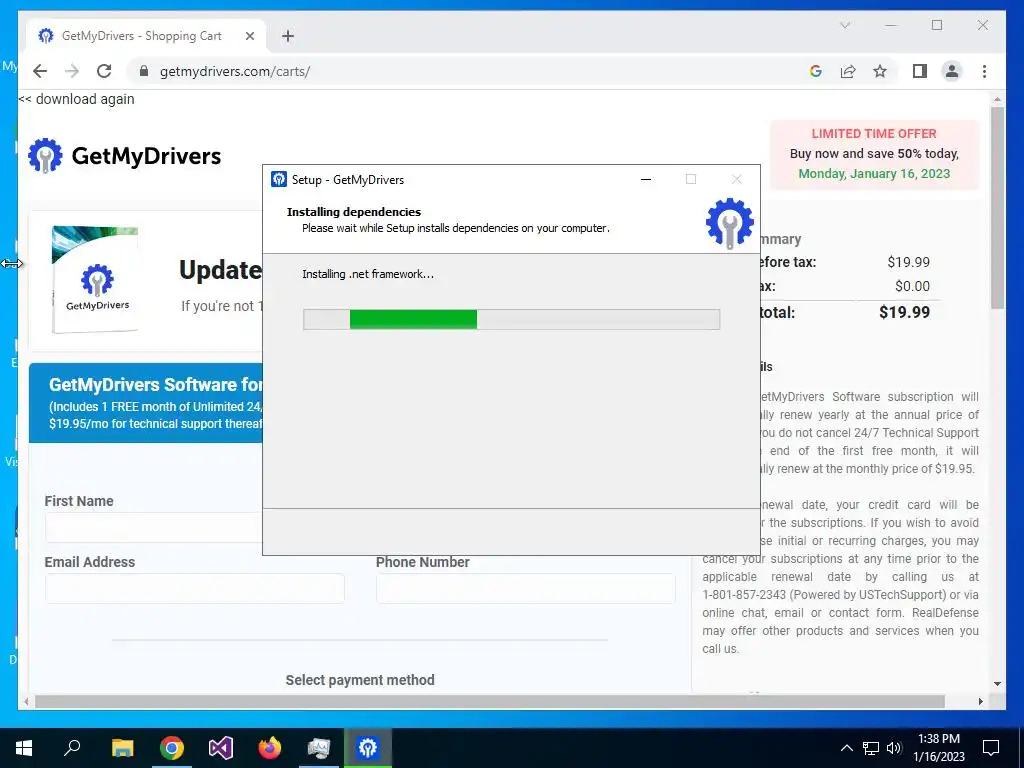Click the address bar URL getmydrivers.com/carts/

tap(235, 71)
